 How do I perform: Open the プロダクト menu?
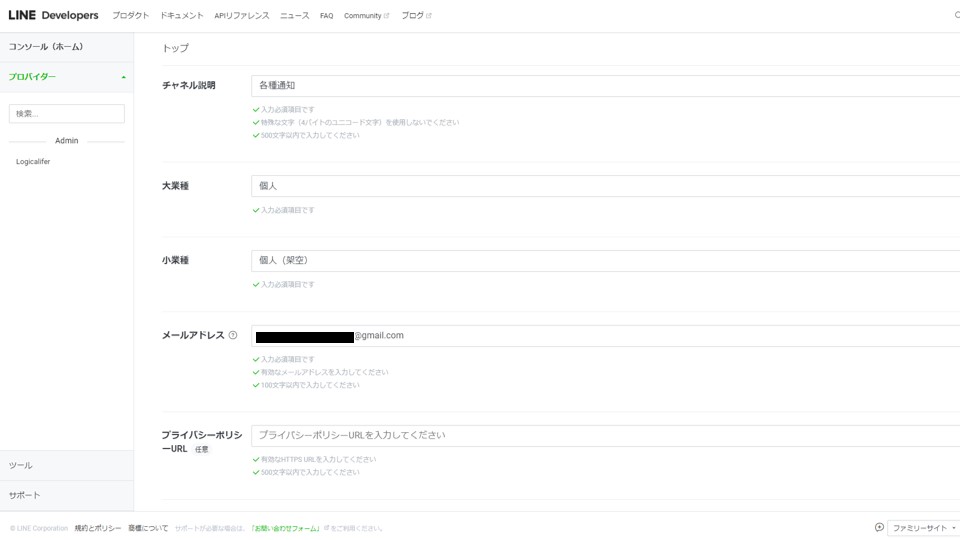[x=130, y=16]
